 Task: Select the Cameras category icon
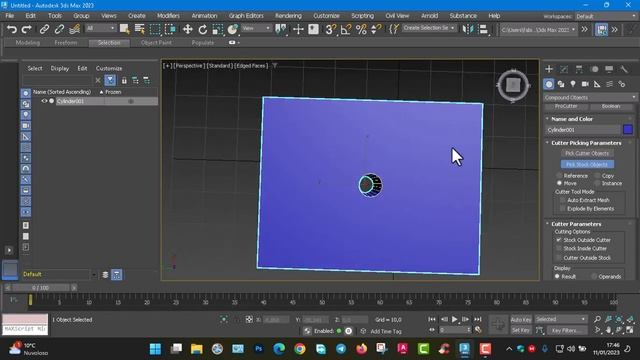(585, 84)
